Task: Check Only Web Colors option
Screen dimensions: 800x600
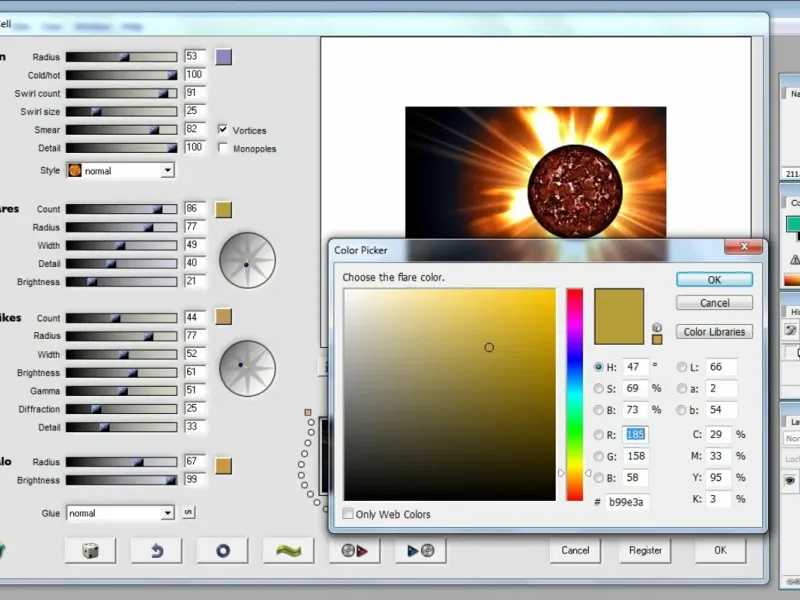Action: point(348,514)
